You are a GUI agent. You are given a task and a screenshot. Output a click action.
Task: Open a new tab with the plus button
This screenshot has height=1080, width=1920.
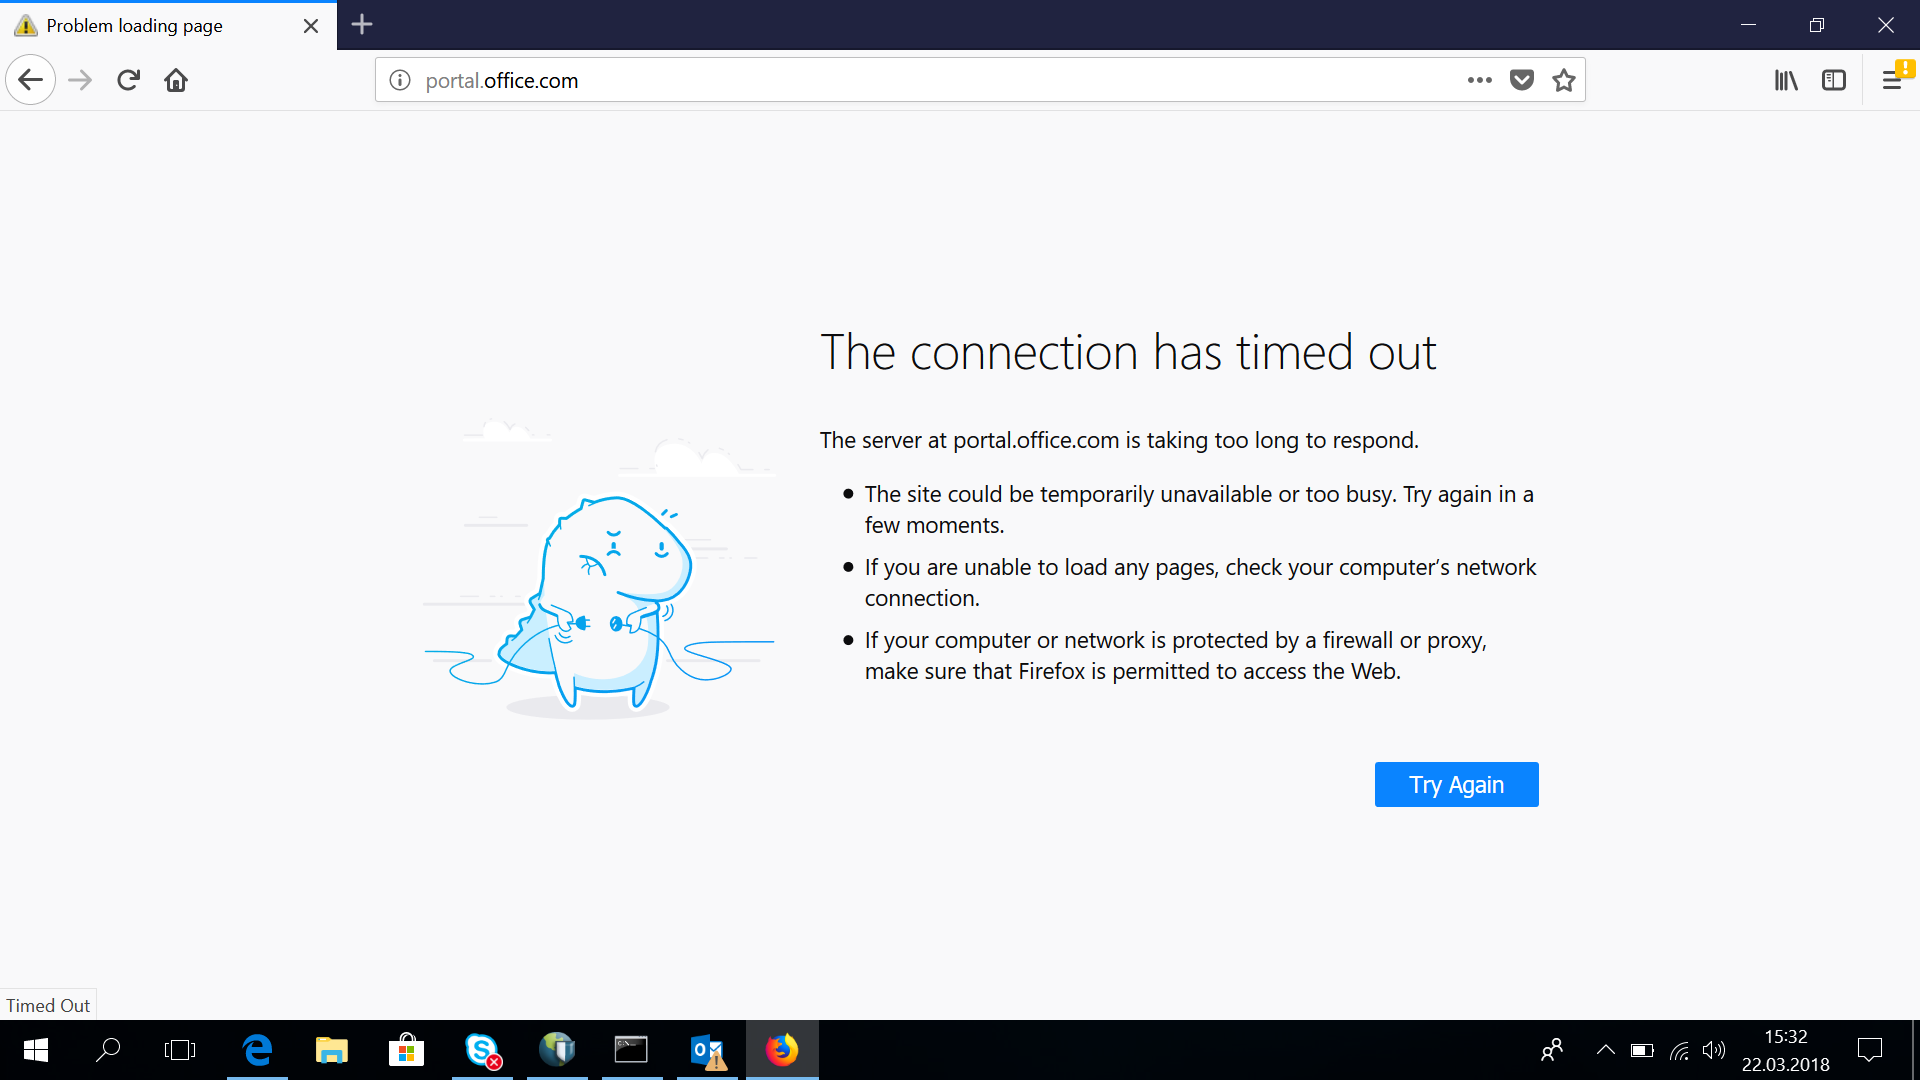(x=362, y=25)
